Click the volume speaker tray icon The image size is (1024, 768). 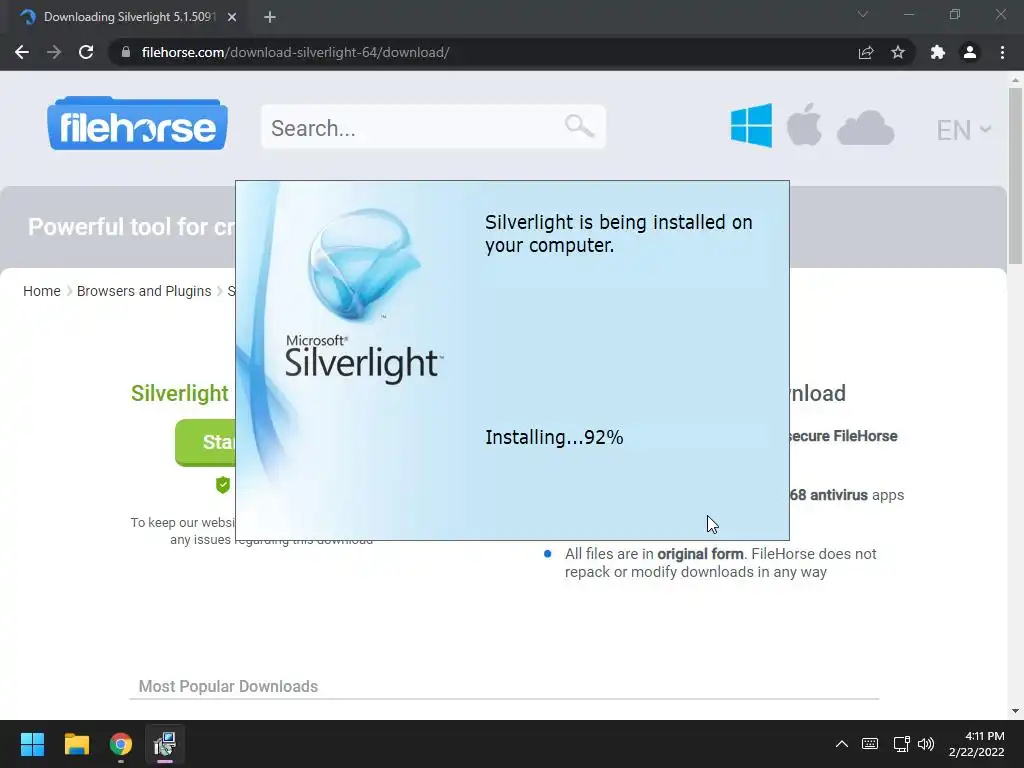click(926, 744)
